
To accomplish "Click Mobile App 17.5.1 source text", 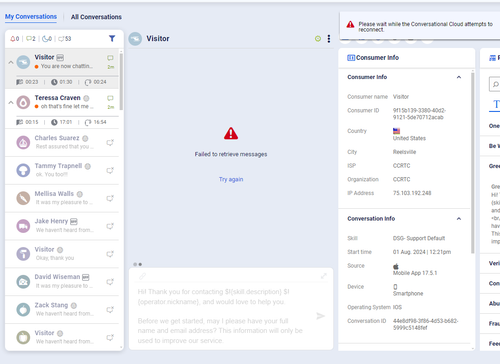I will pos(415,273).
